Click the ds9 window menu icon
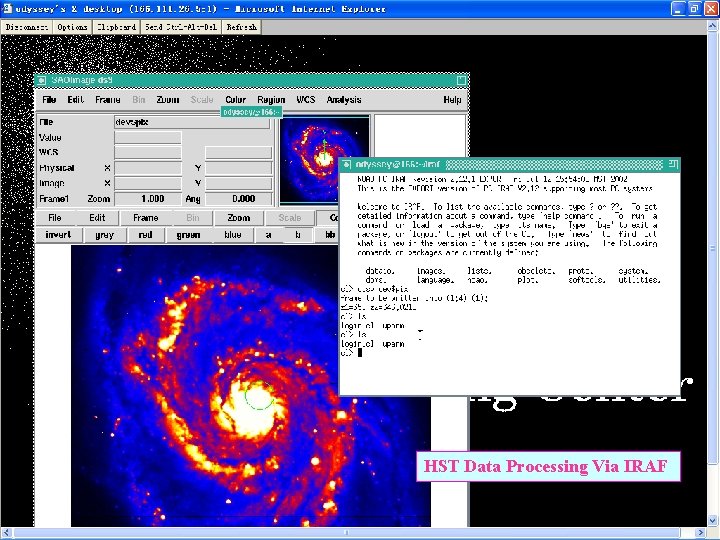Screen dimensions: 720x540 tap(42, 80)
